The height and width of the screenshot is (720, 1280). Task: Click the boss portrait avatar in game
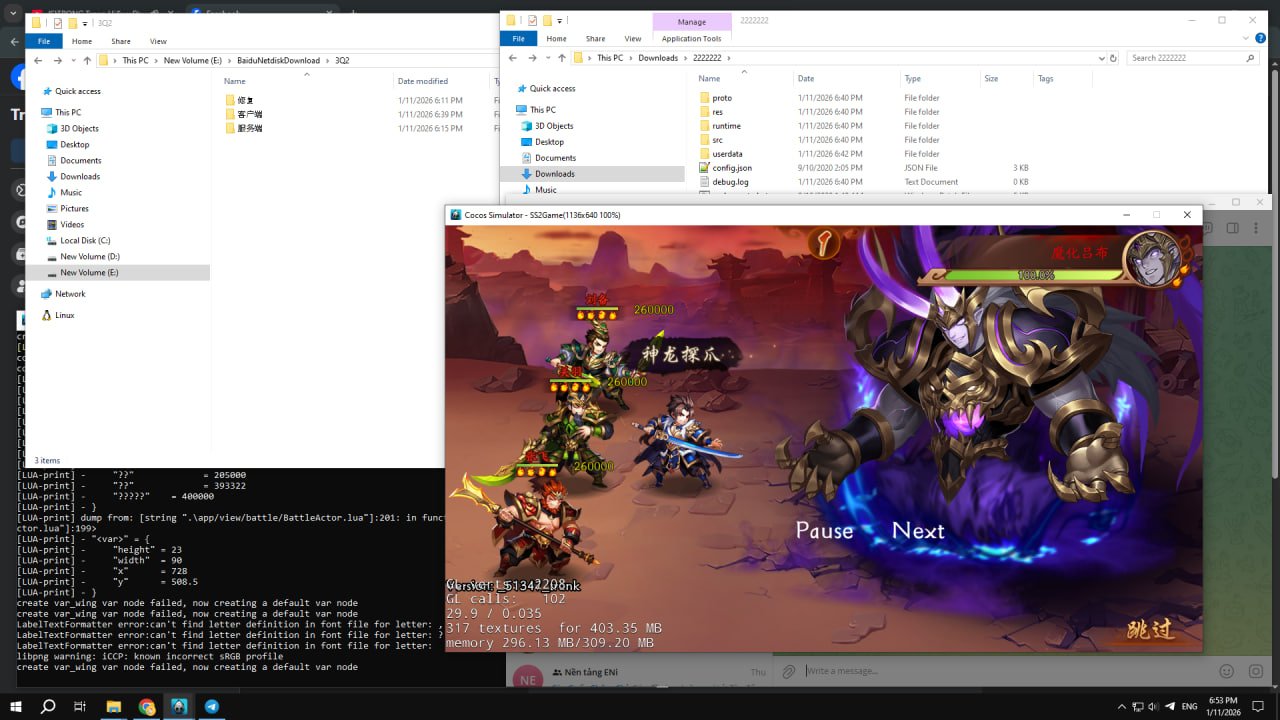tap(1151, 259)
